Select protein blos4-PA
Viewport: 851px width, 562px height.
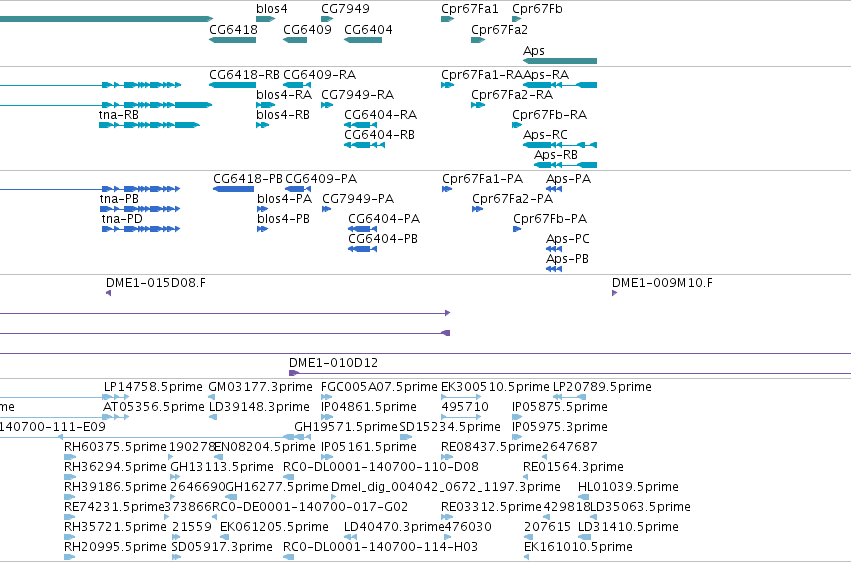tap(284, 199)
